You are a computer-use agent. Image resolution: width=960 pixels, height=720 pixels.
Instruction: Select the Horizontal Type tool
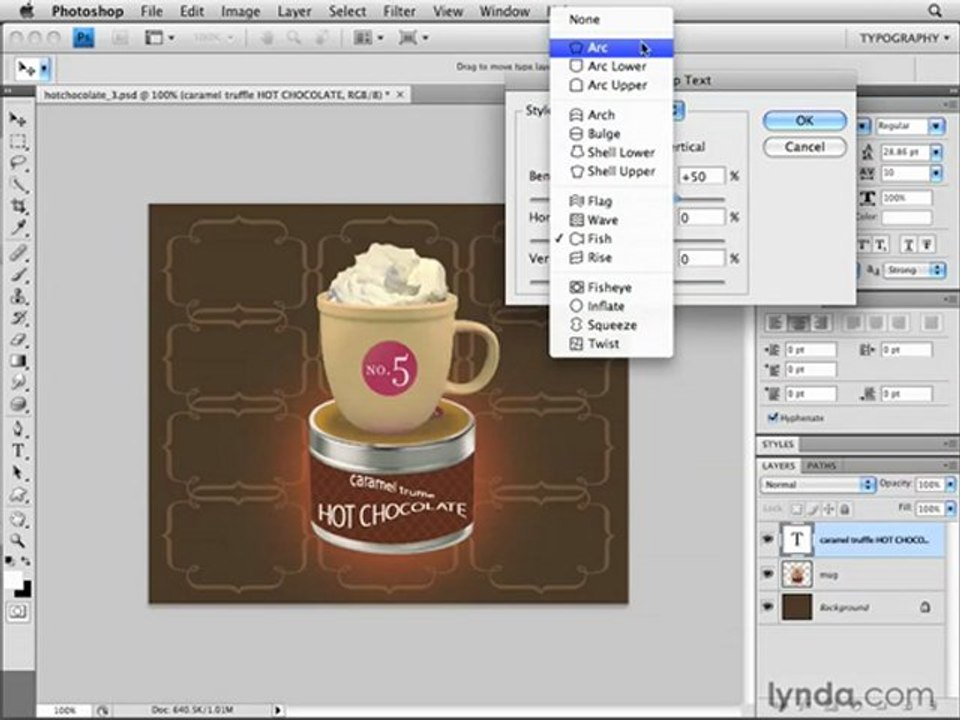[x=18, y=451]
